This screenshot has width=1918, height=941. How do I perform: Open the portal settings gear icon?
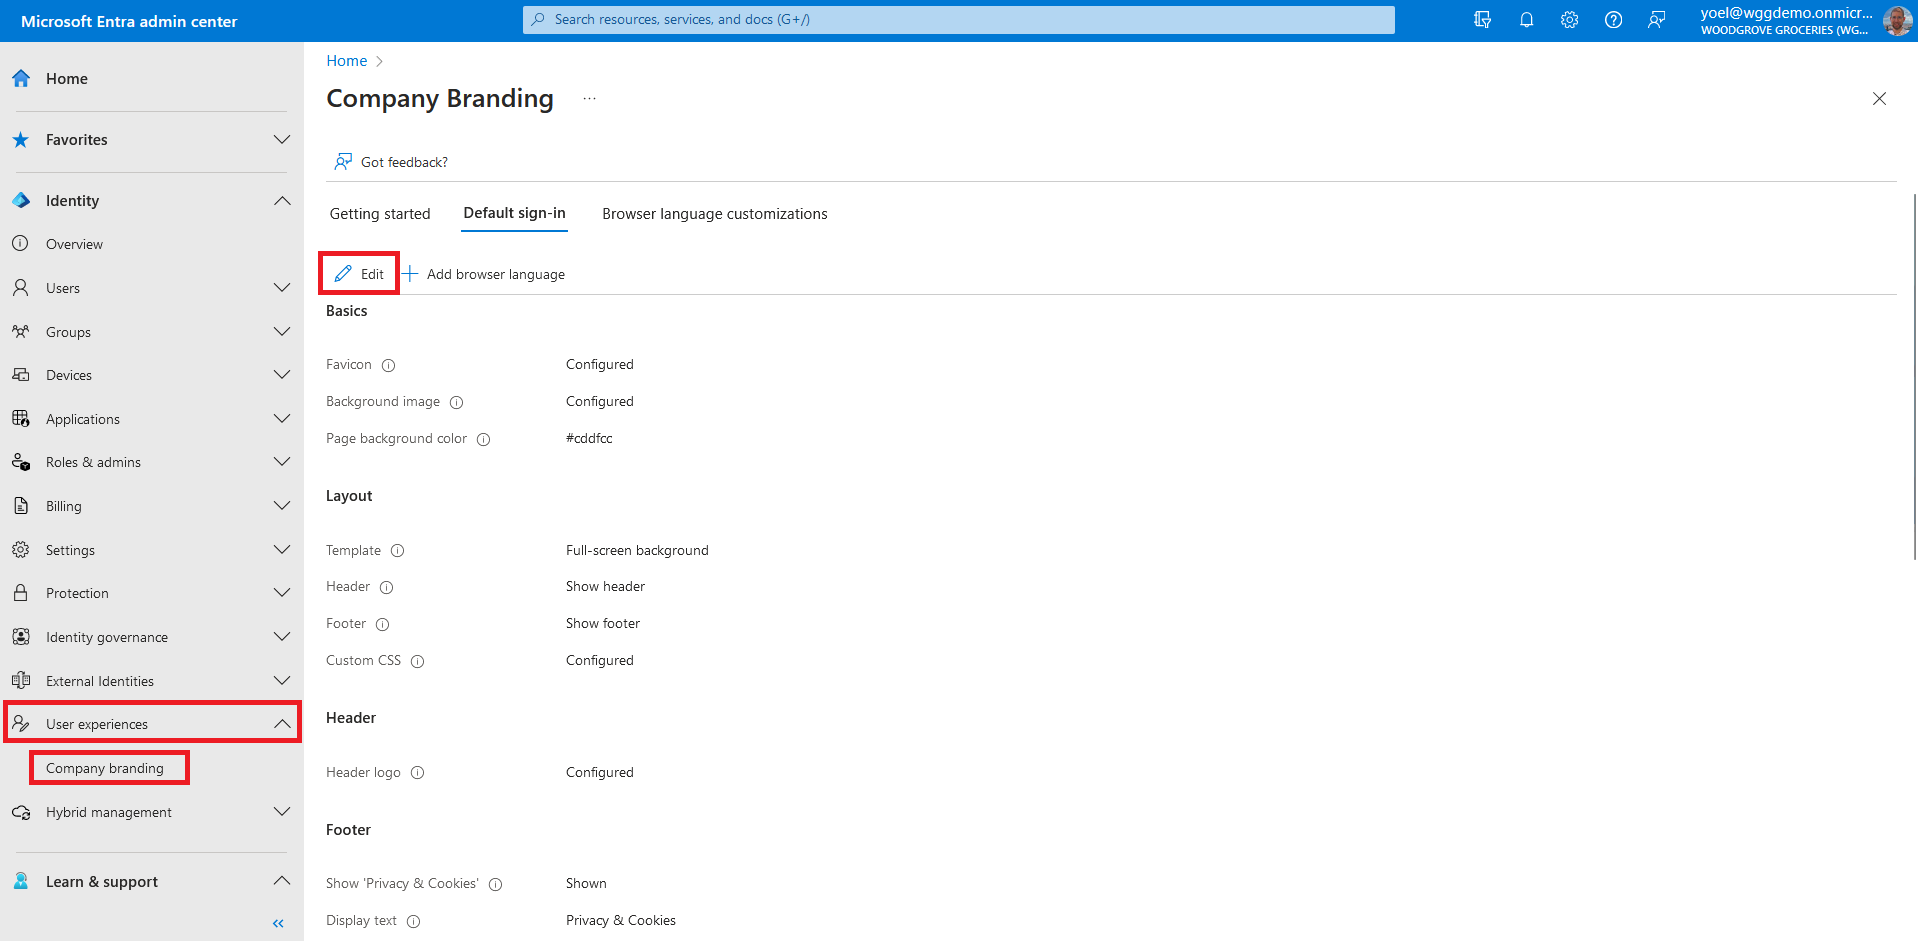pos(1569,20)
